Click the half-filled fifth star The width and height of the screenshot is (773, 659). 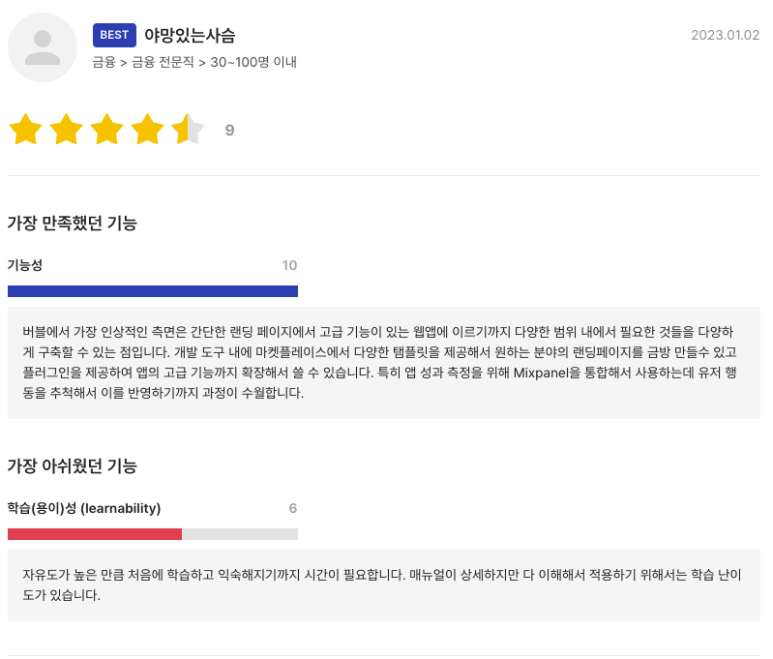(187, 129)
